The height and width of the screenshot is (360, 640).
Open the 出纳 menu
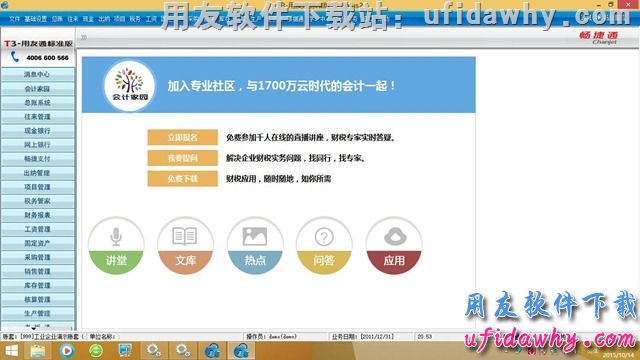point(104,19)
